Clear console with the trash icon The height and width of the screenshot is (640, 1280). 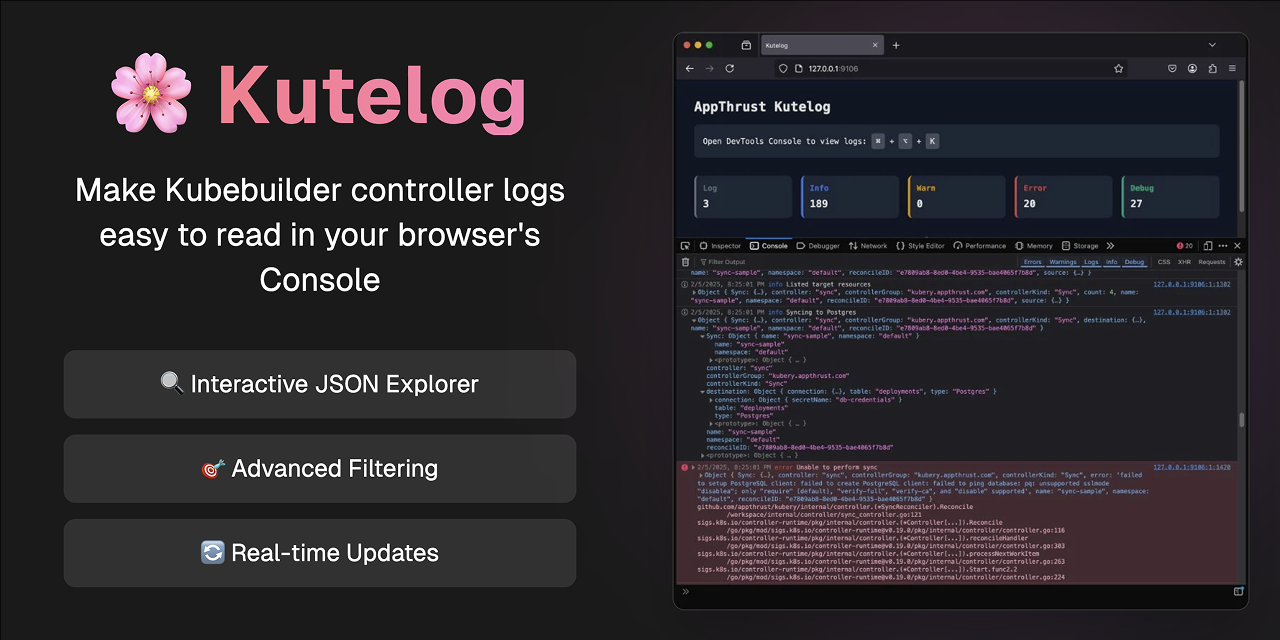pyautogui.click(x=686, y=262)
